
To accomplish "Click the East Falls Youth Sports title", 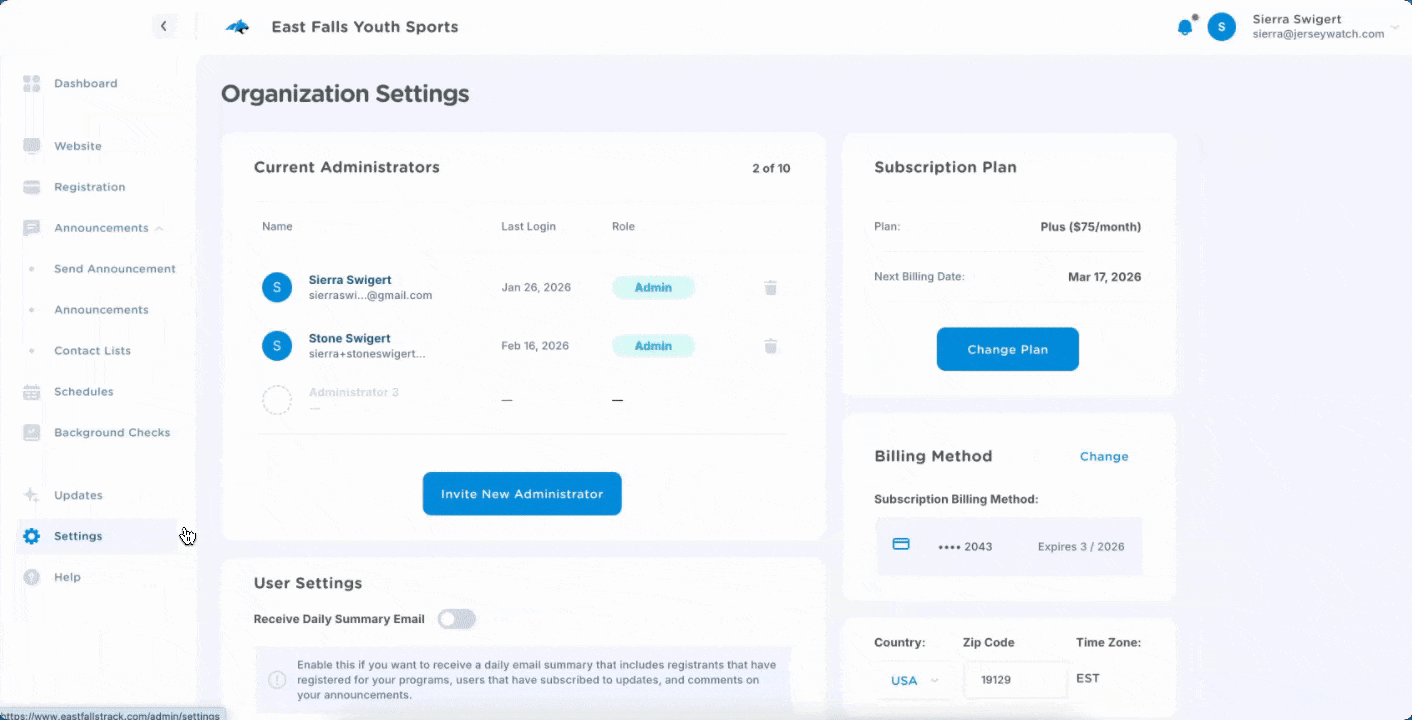I will [365, 27].
